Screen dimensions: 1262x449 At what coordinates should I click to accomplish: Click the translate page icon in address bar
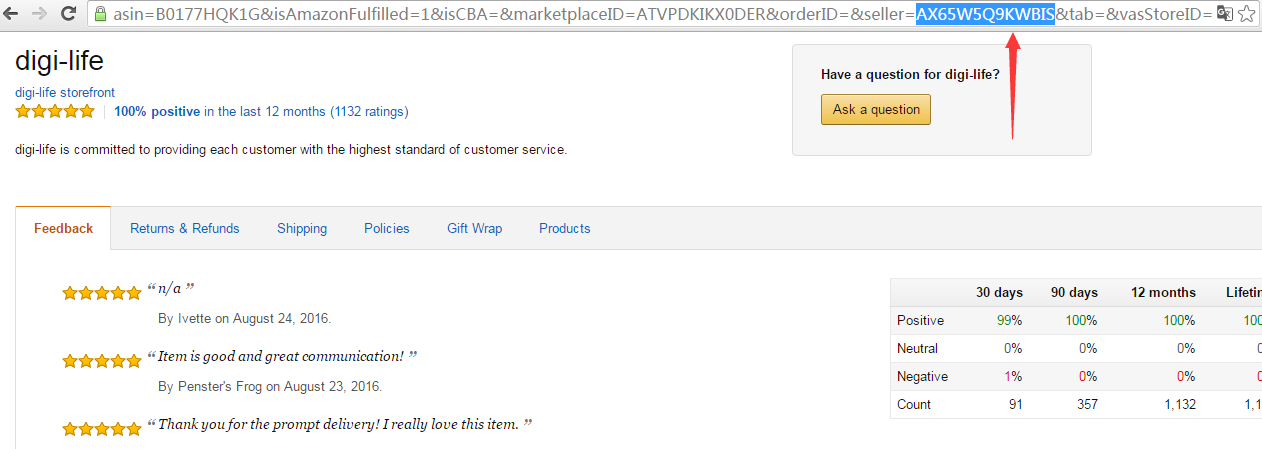1224,14
